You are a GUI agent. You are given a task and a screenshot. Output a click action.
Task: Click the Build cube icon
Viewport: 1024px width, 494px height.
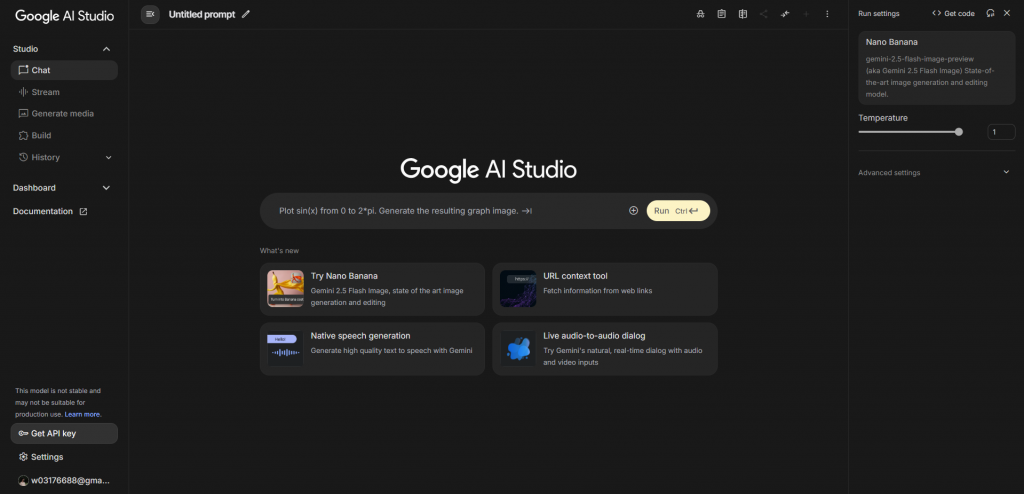24,135
